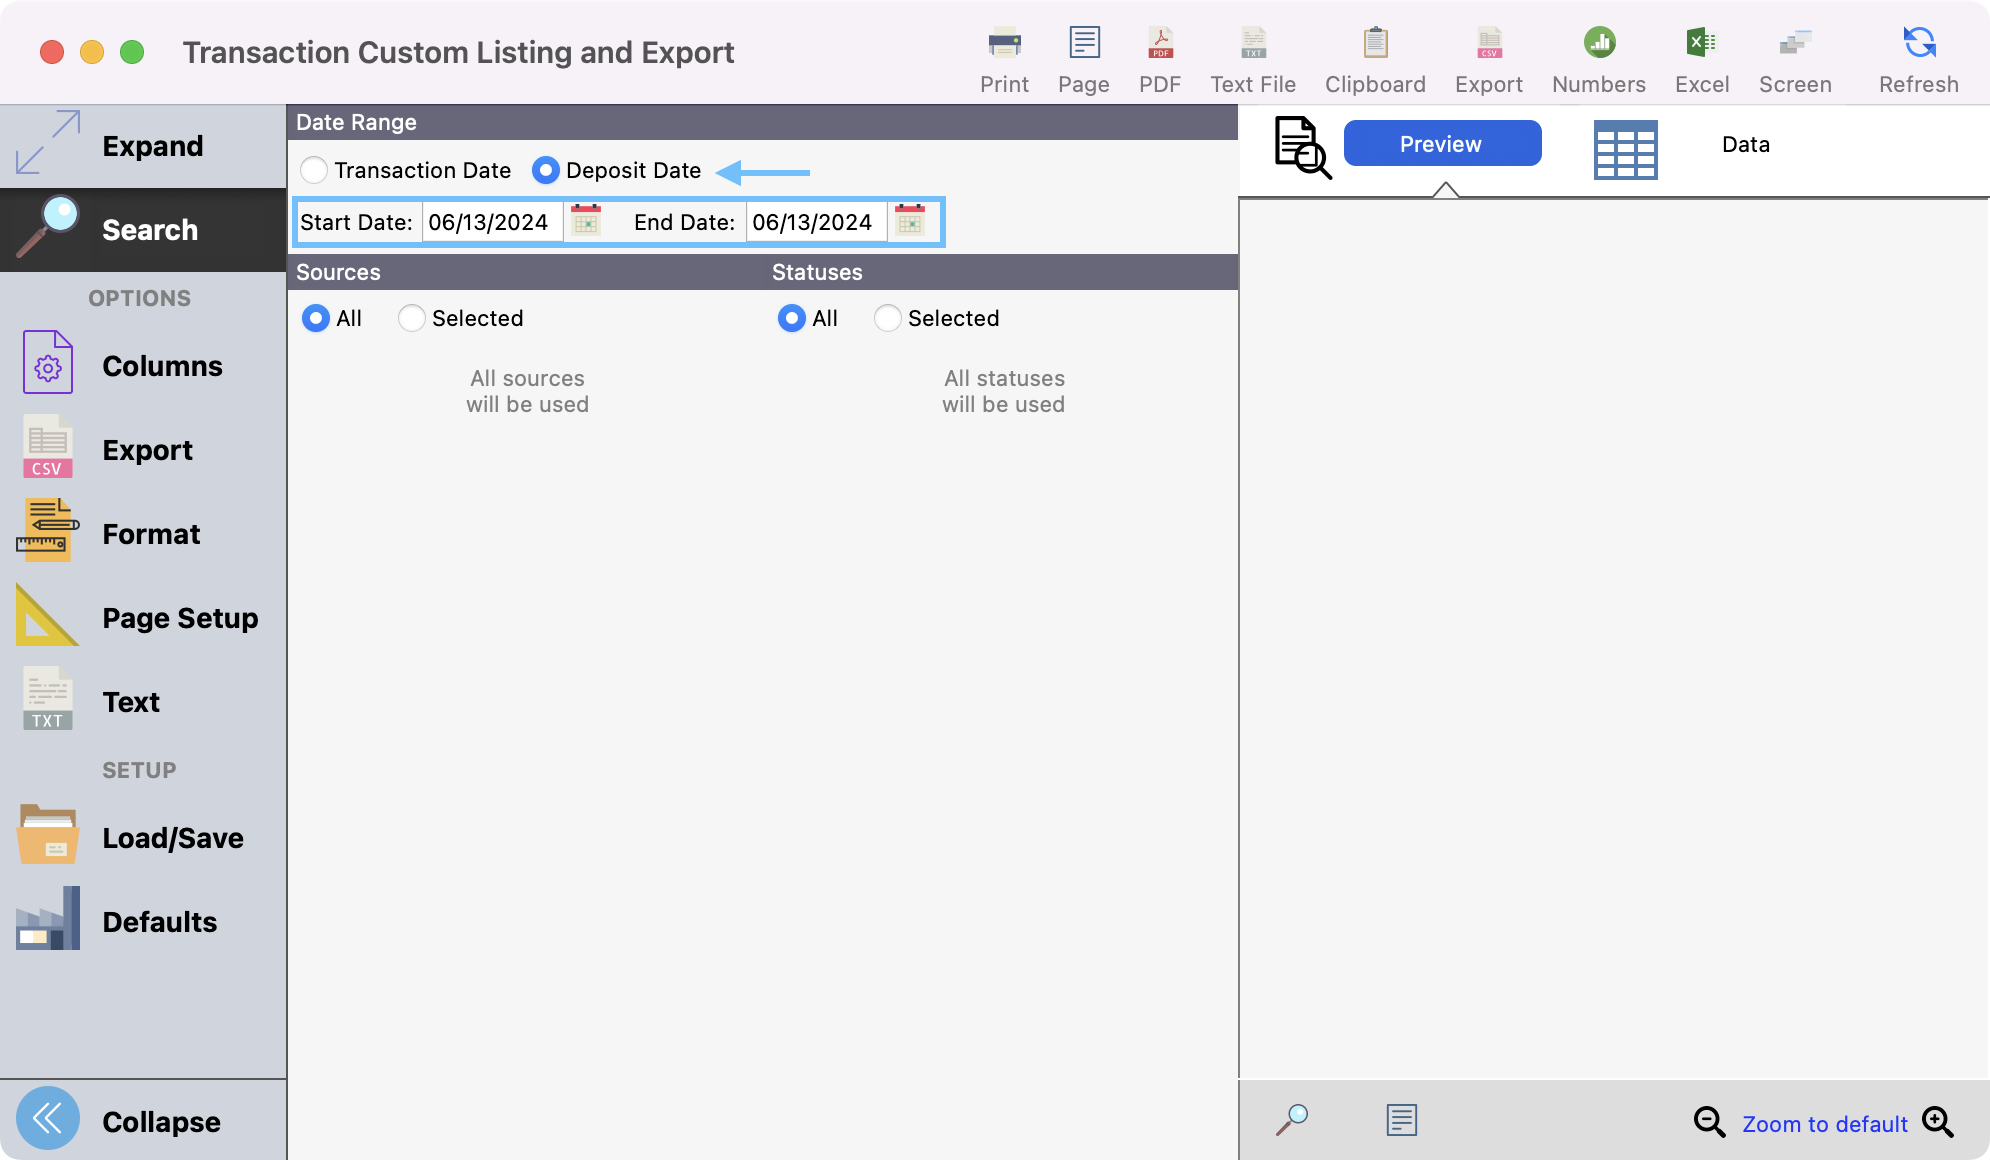Click the Zoom to default link
The image size is (1990, 1160).
click(x=1824, y=1124)
